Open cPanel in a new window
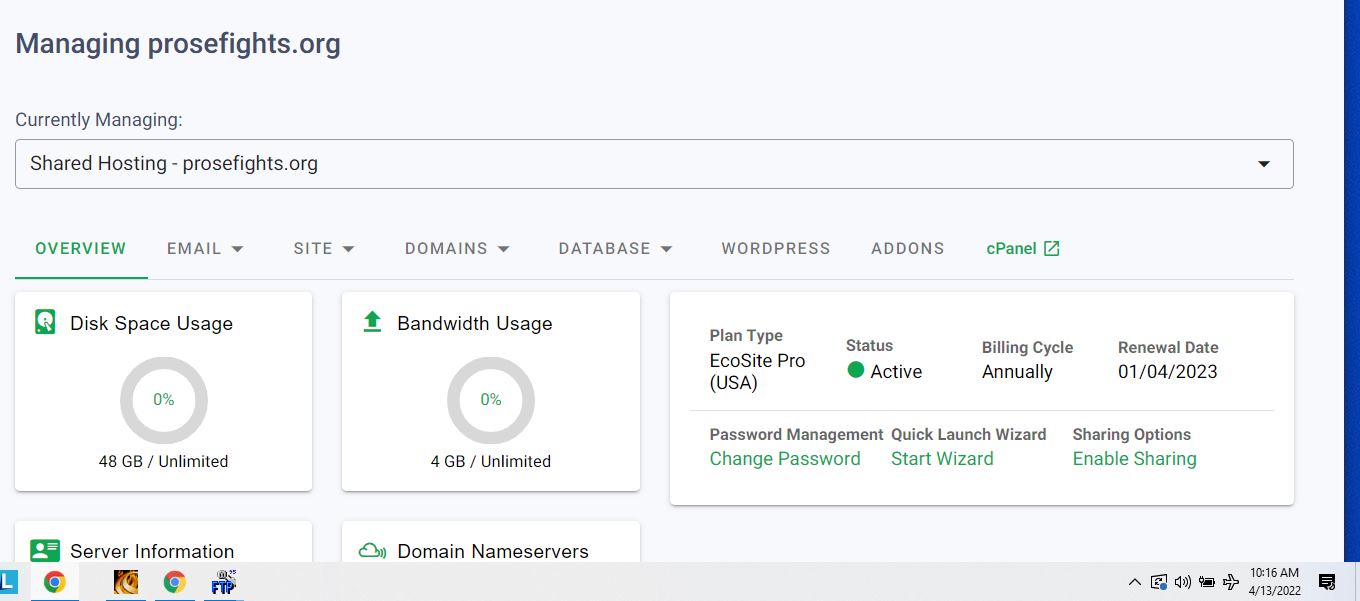Image resolution: width=1360 pixels, height=601 pixels. pos(1023,248)
